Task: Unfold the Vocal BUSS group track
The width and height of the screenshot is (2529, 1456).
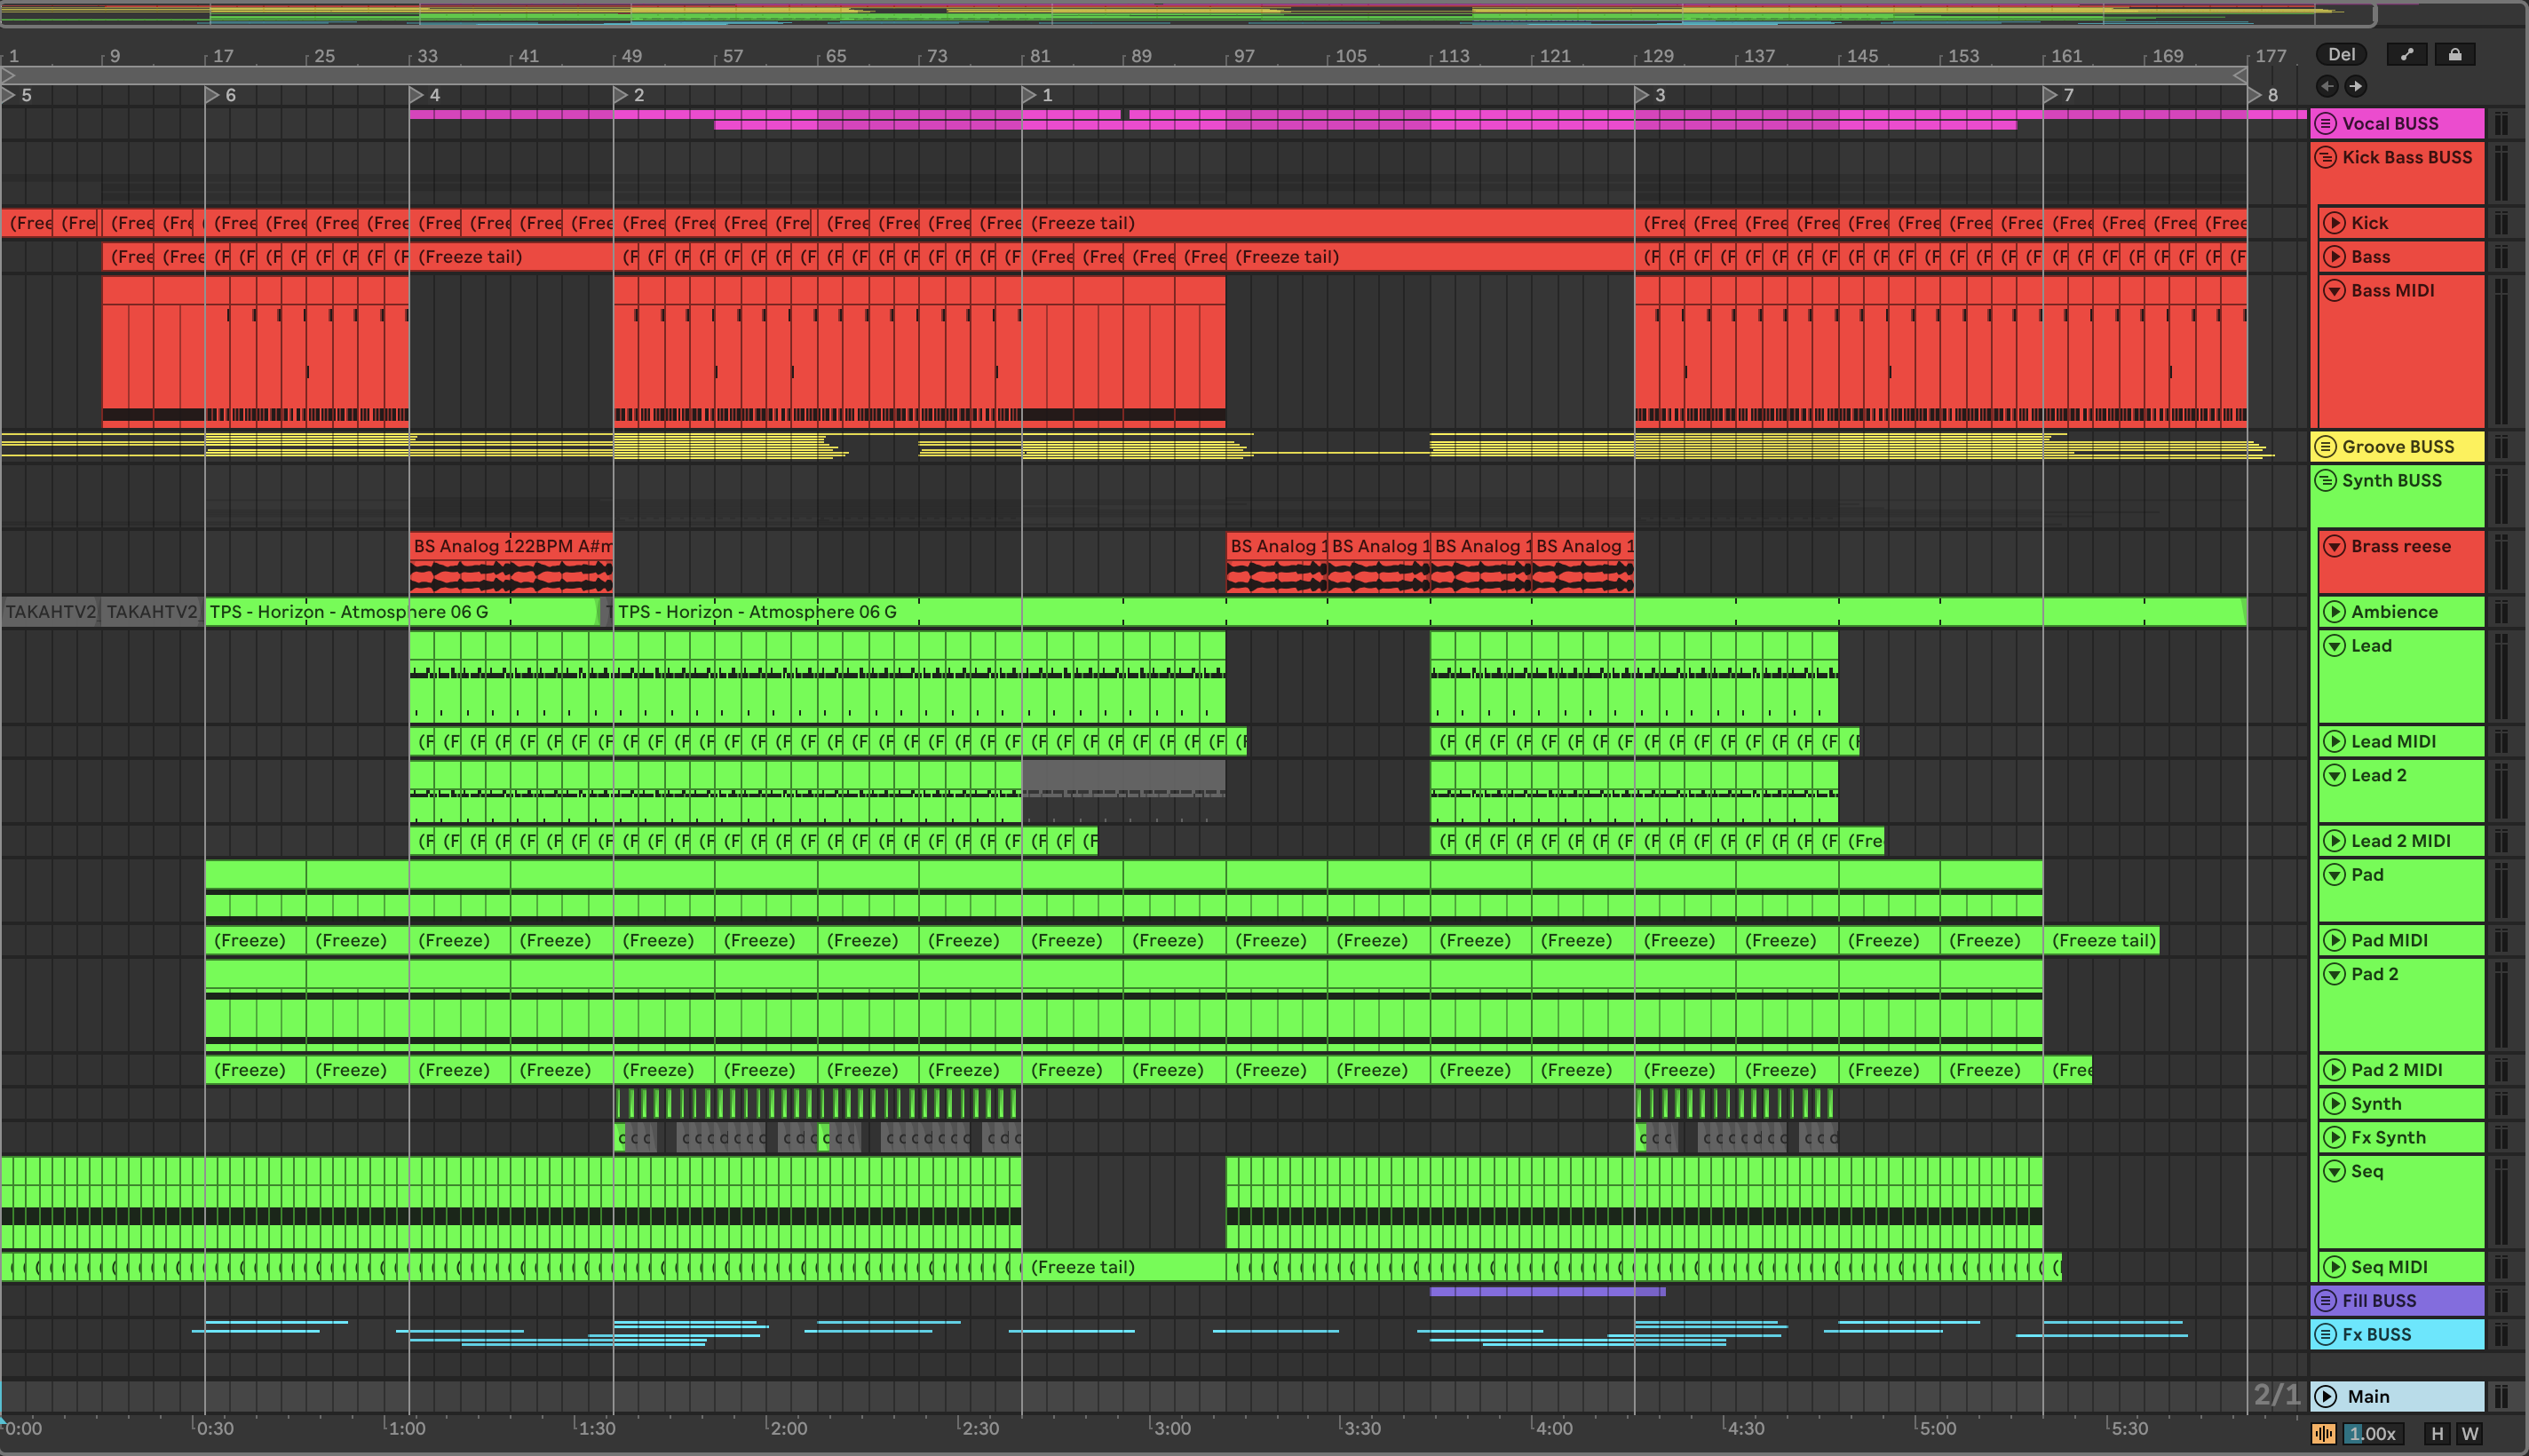Action: coord(2326,123)
